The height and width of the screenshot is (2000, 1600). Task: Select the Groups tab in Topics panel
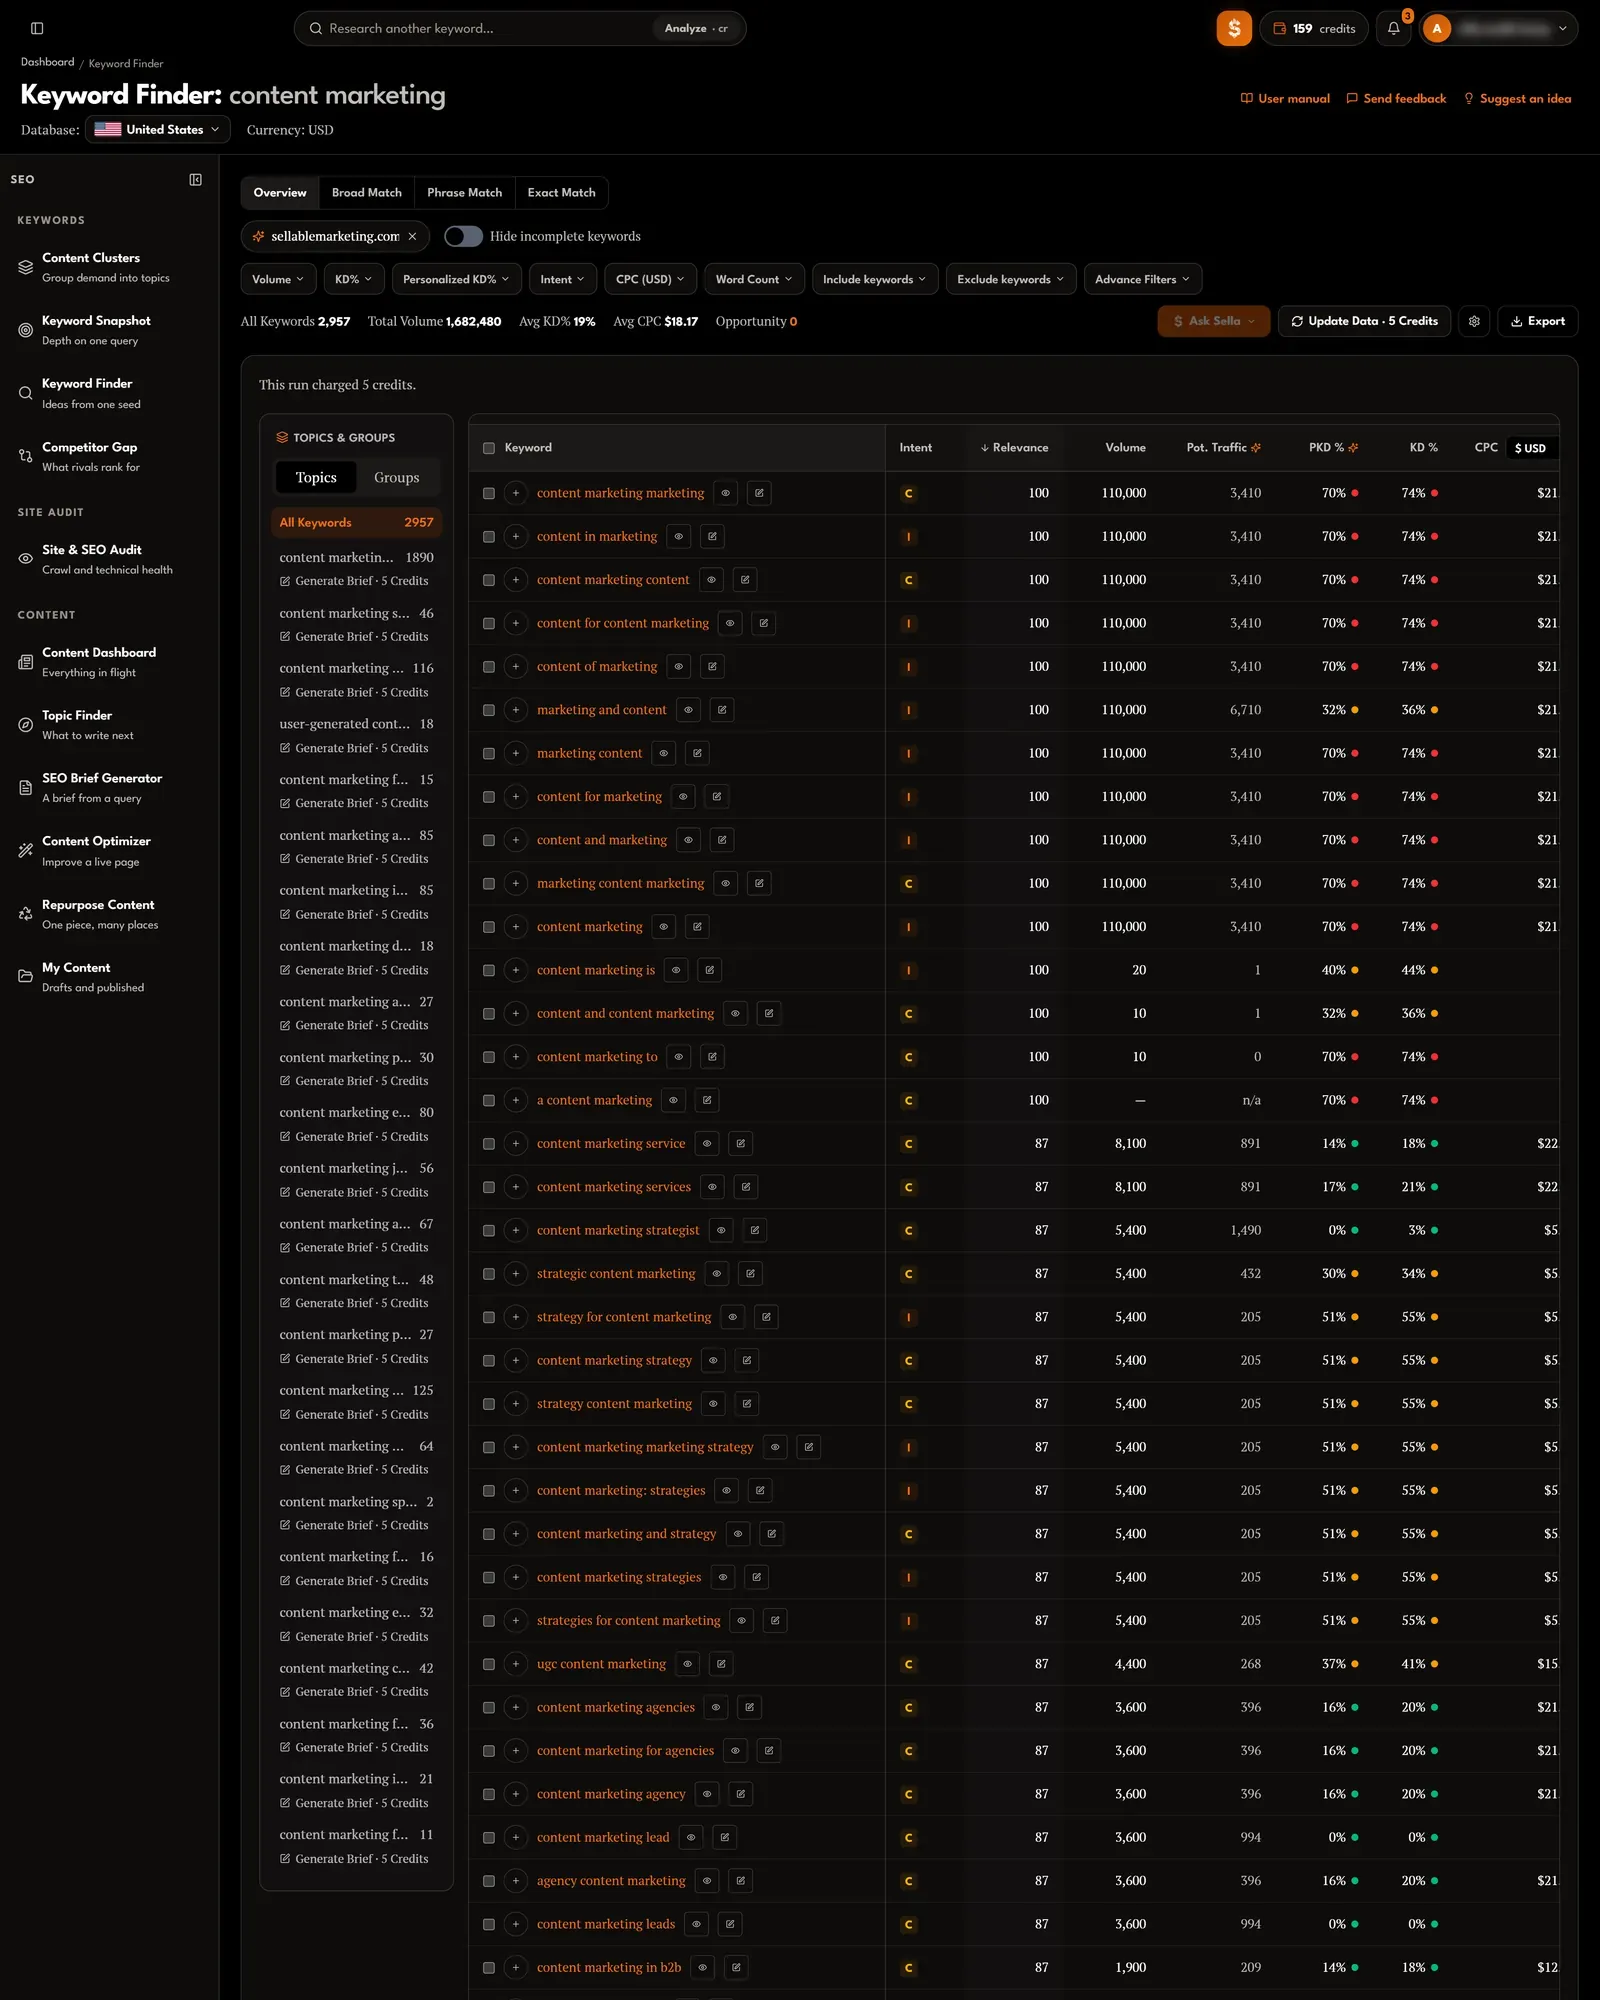[397, 478]
